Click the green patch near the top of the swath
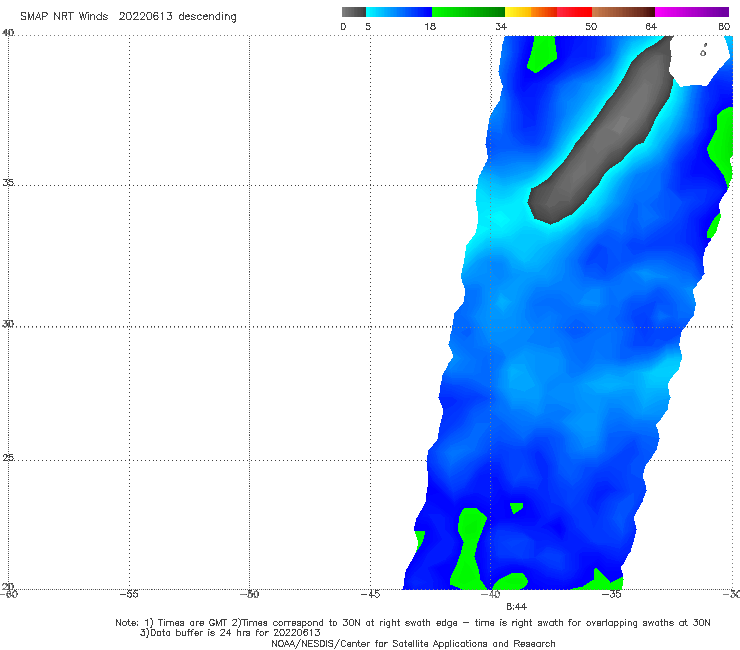740x650 pixels. coord(542,53)
